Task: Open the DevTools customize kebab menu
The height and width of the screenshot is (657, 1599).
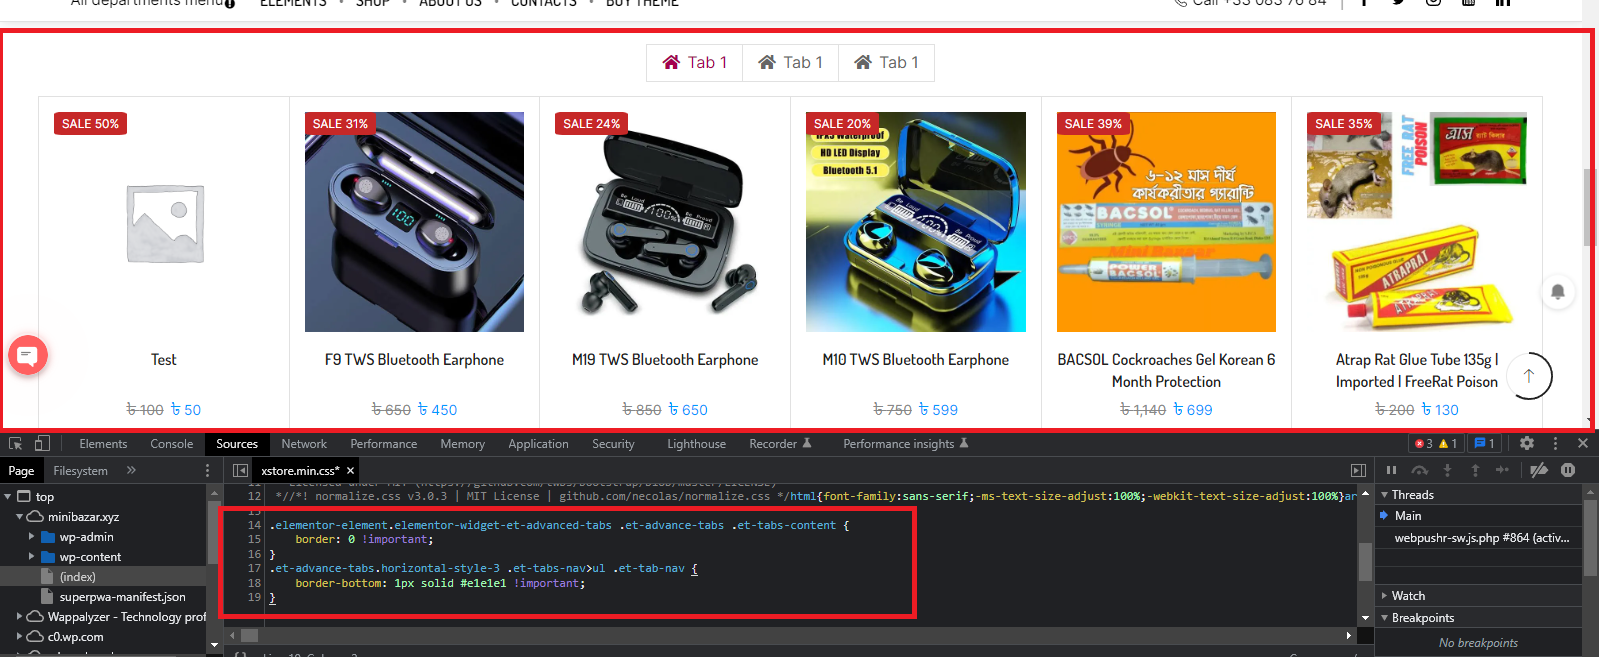Action: (x=1555, y=443)
